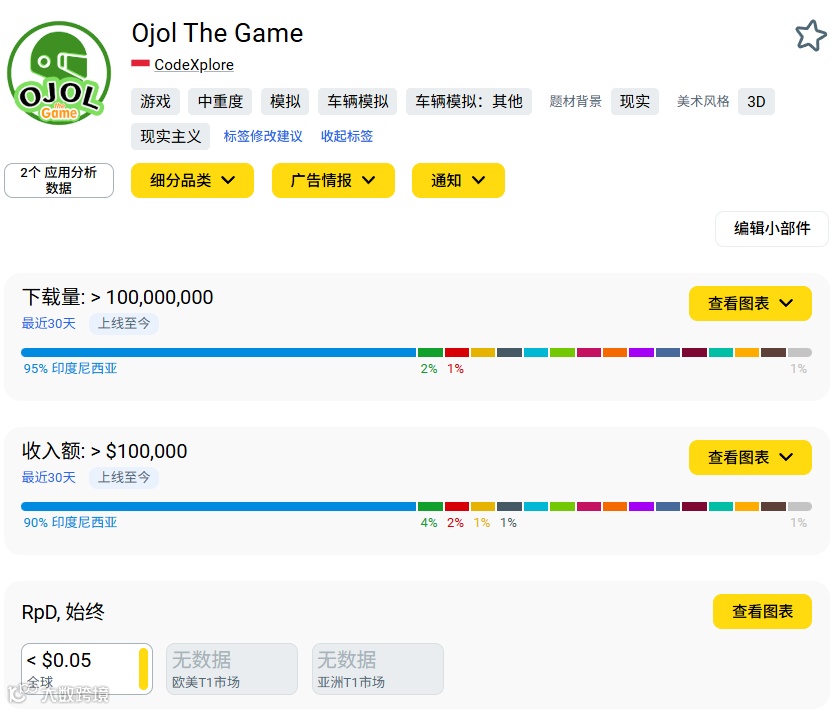Select 上线至今 under downloads

click(124, 324)
